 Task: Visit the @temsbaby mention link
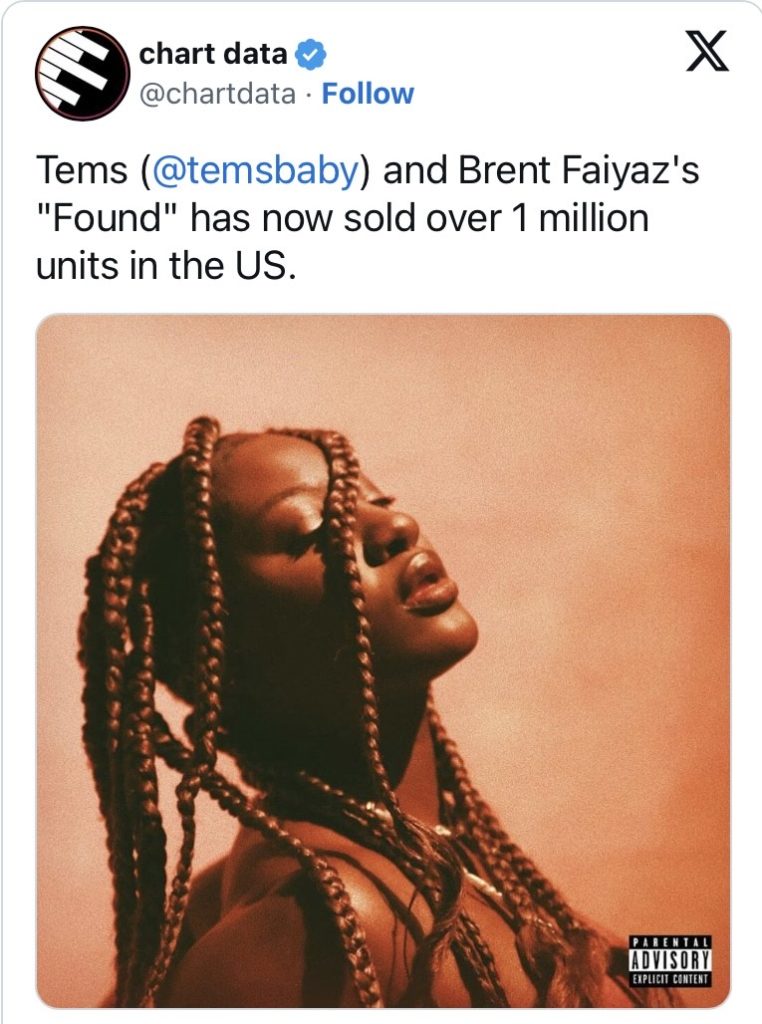255,170
